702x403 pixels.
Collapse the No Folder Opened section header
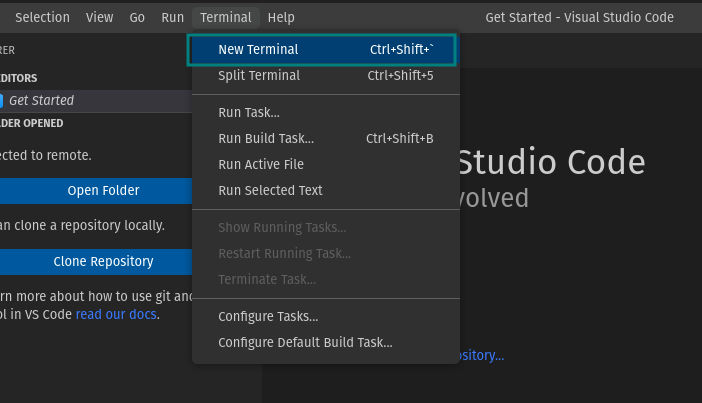click(x=96, y=123)
